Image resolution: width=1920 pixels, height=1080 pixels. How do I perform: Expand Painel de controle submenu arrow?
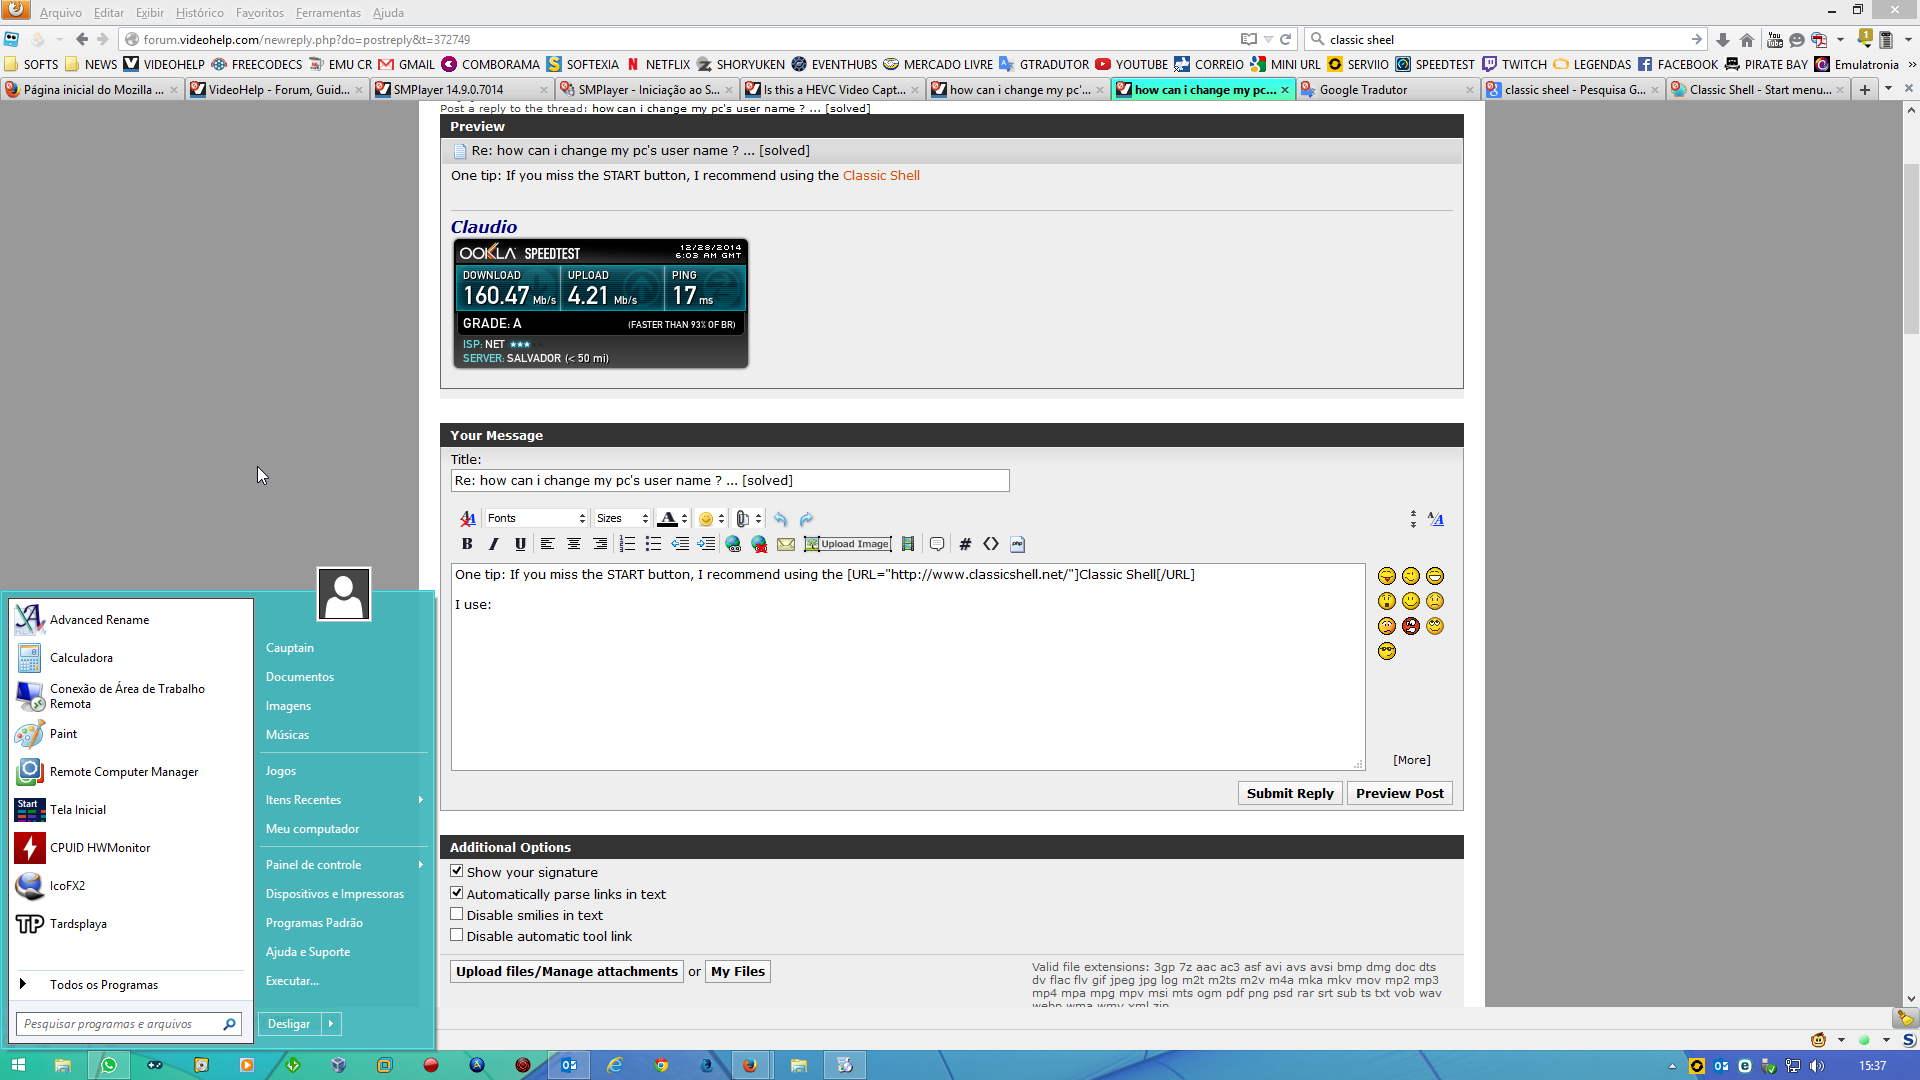[421, 865]
